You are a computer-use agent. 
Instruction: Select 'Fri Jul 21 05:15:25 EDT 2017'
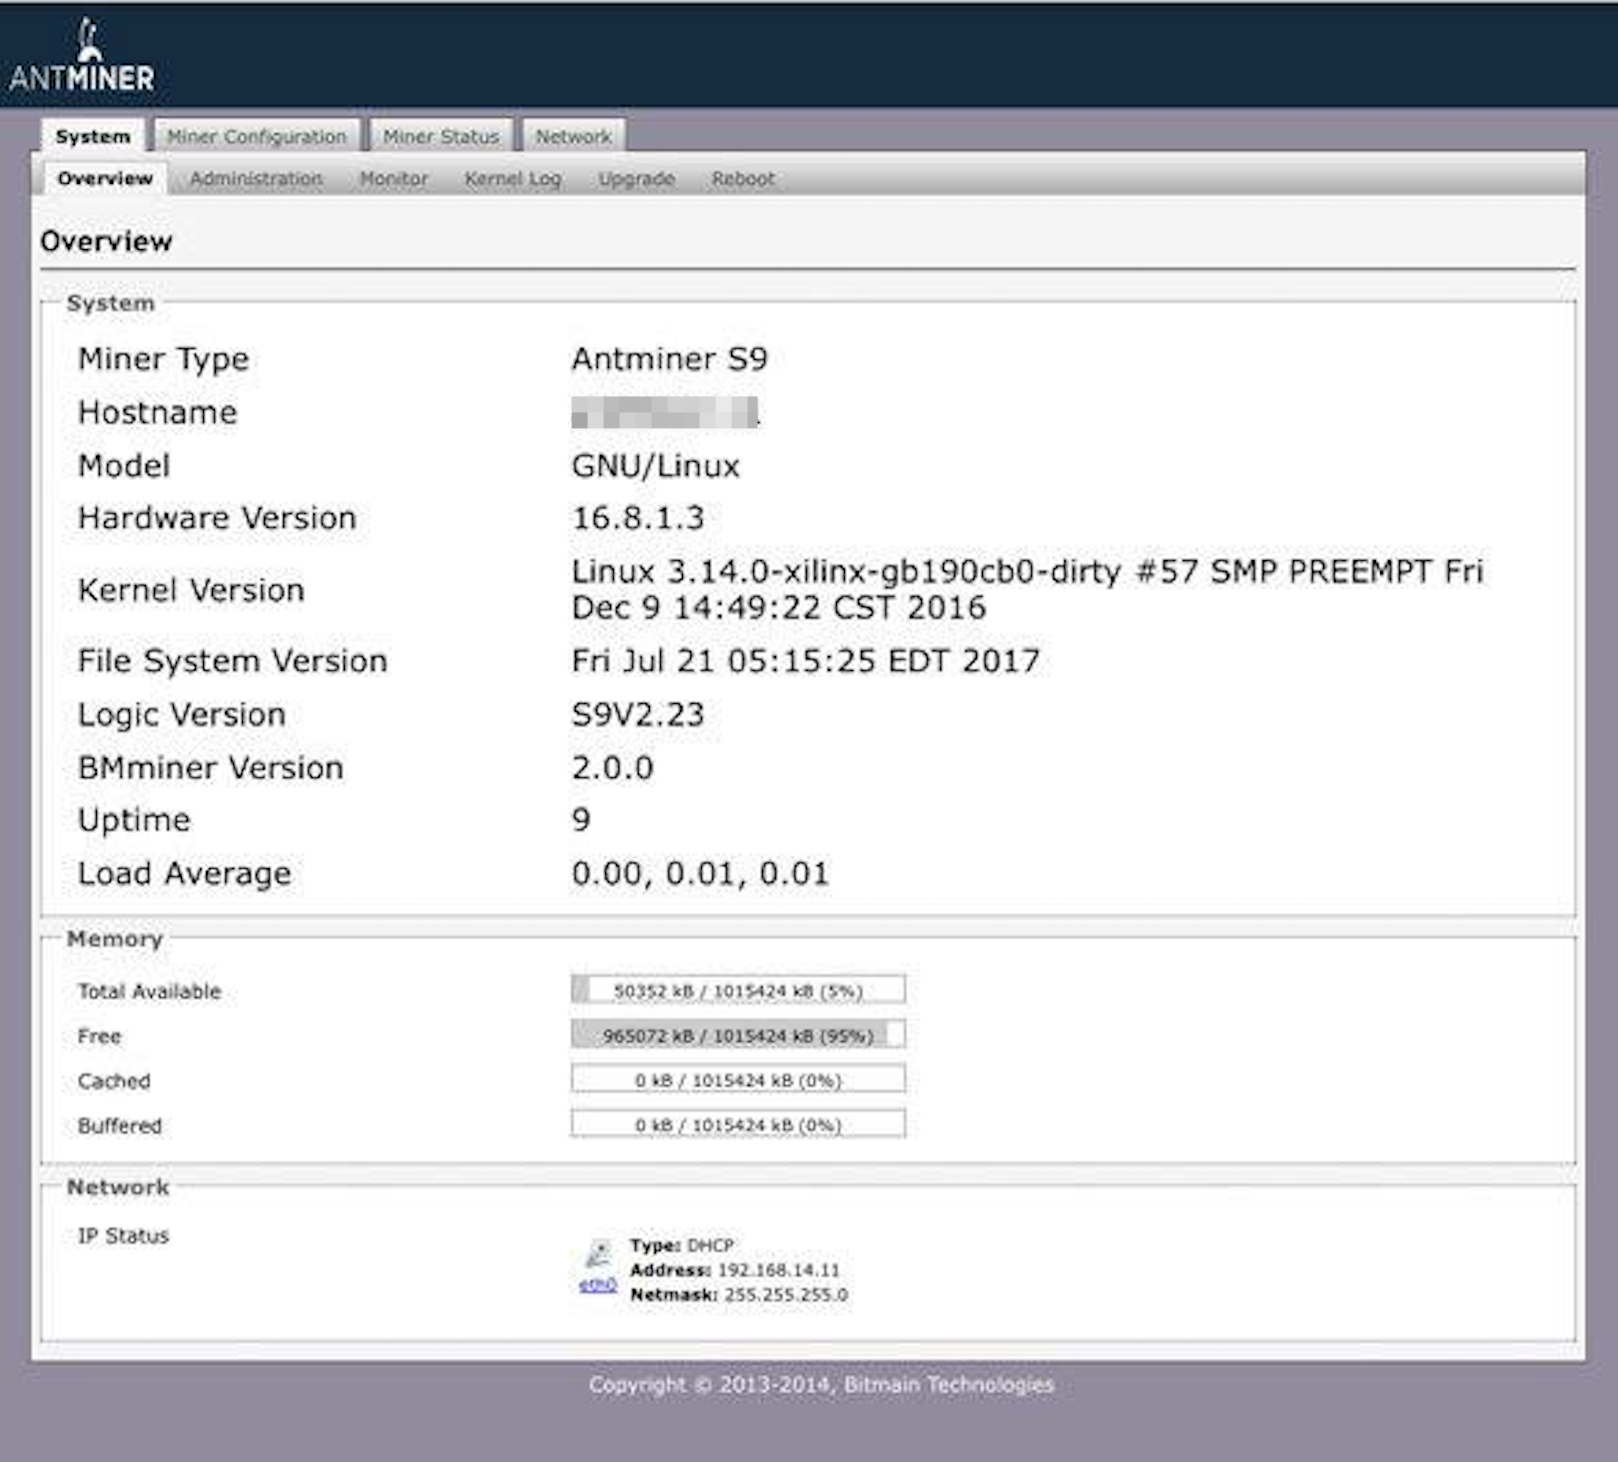point(805,660)
